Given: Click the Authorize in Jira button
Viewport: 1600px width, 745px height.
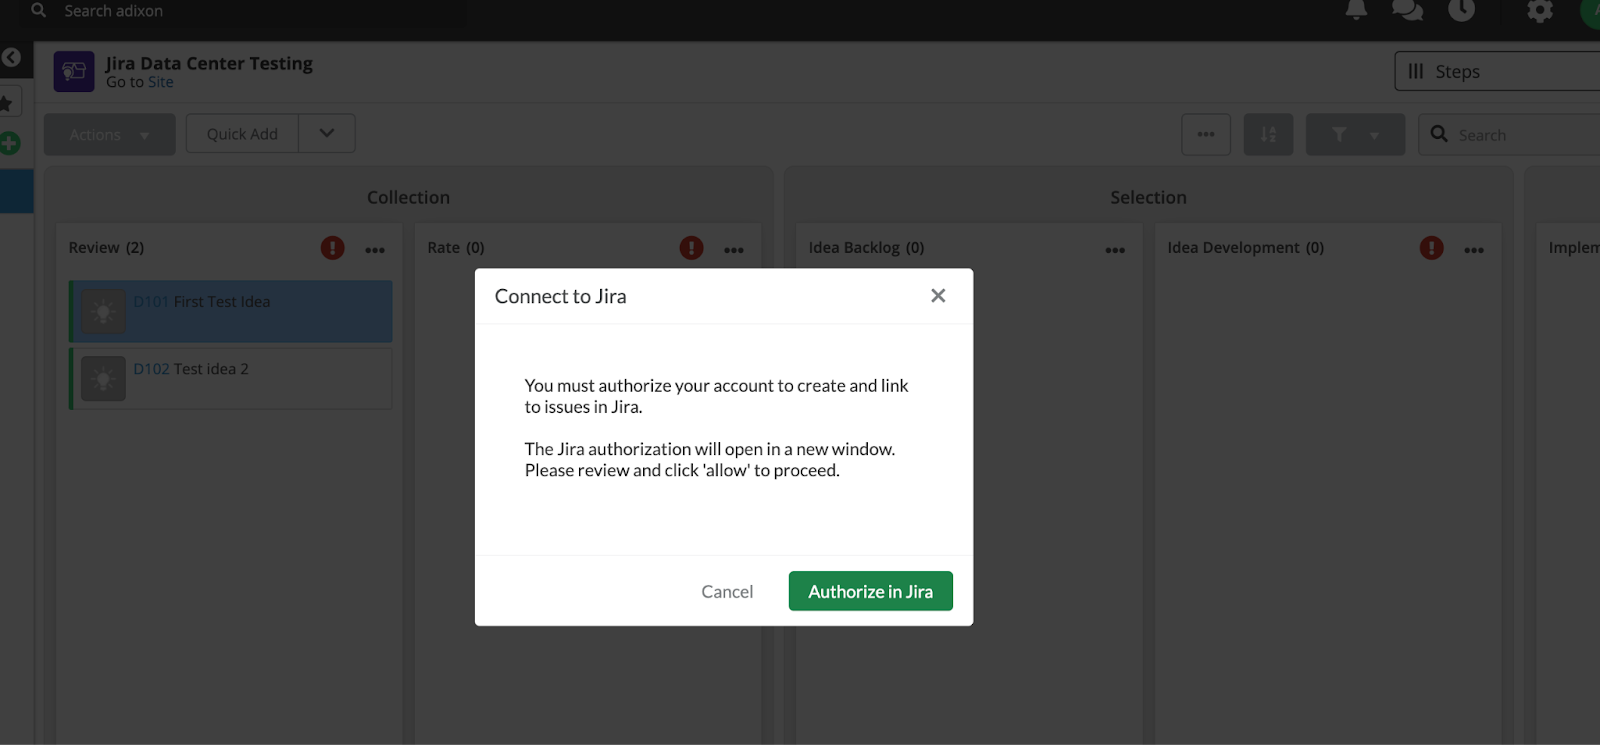Looking at the screenshot, I should pyautogui.click(x=870, y=591).
